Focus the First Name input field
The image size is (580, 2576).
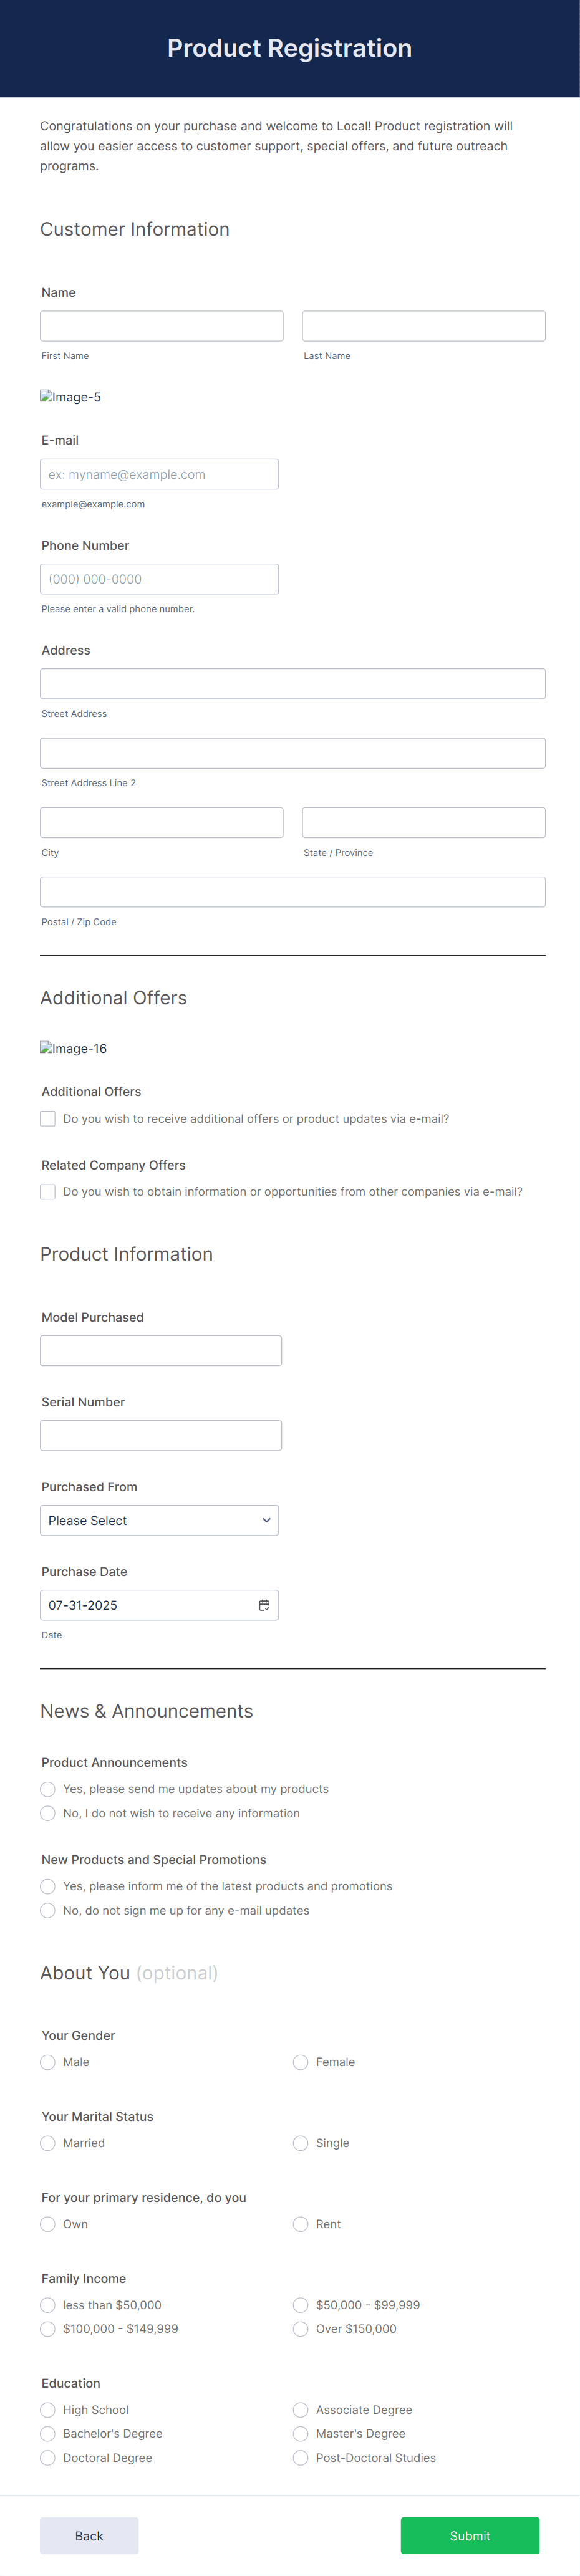162,326
